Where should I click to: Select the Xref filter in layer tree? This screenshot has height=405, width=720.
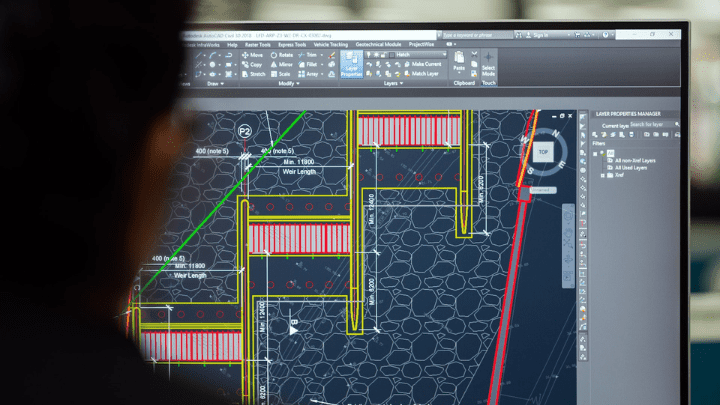pos(620,175)
